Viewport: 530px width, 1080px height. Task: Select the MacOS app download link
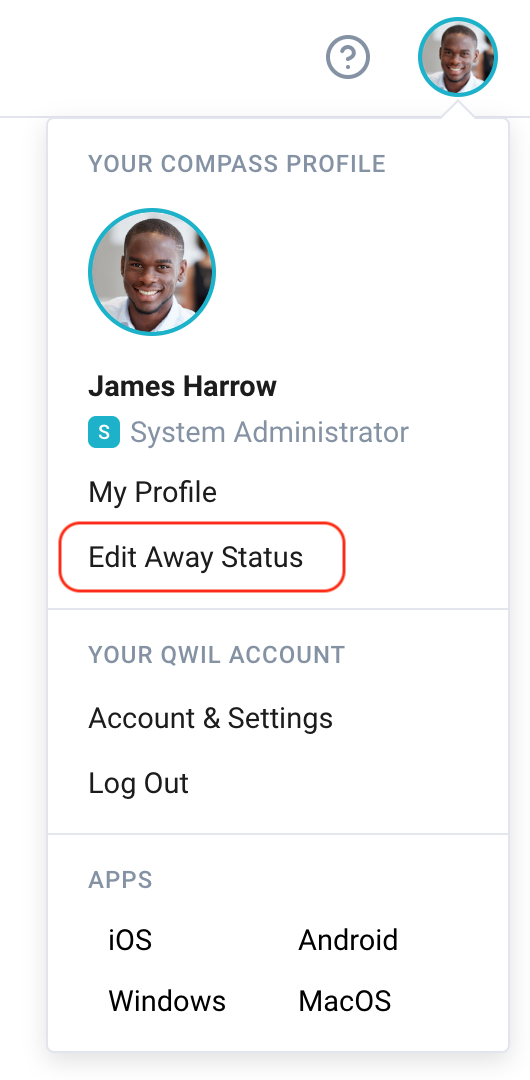coord(345,1001)
